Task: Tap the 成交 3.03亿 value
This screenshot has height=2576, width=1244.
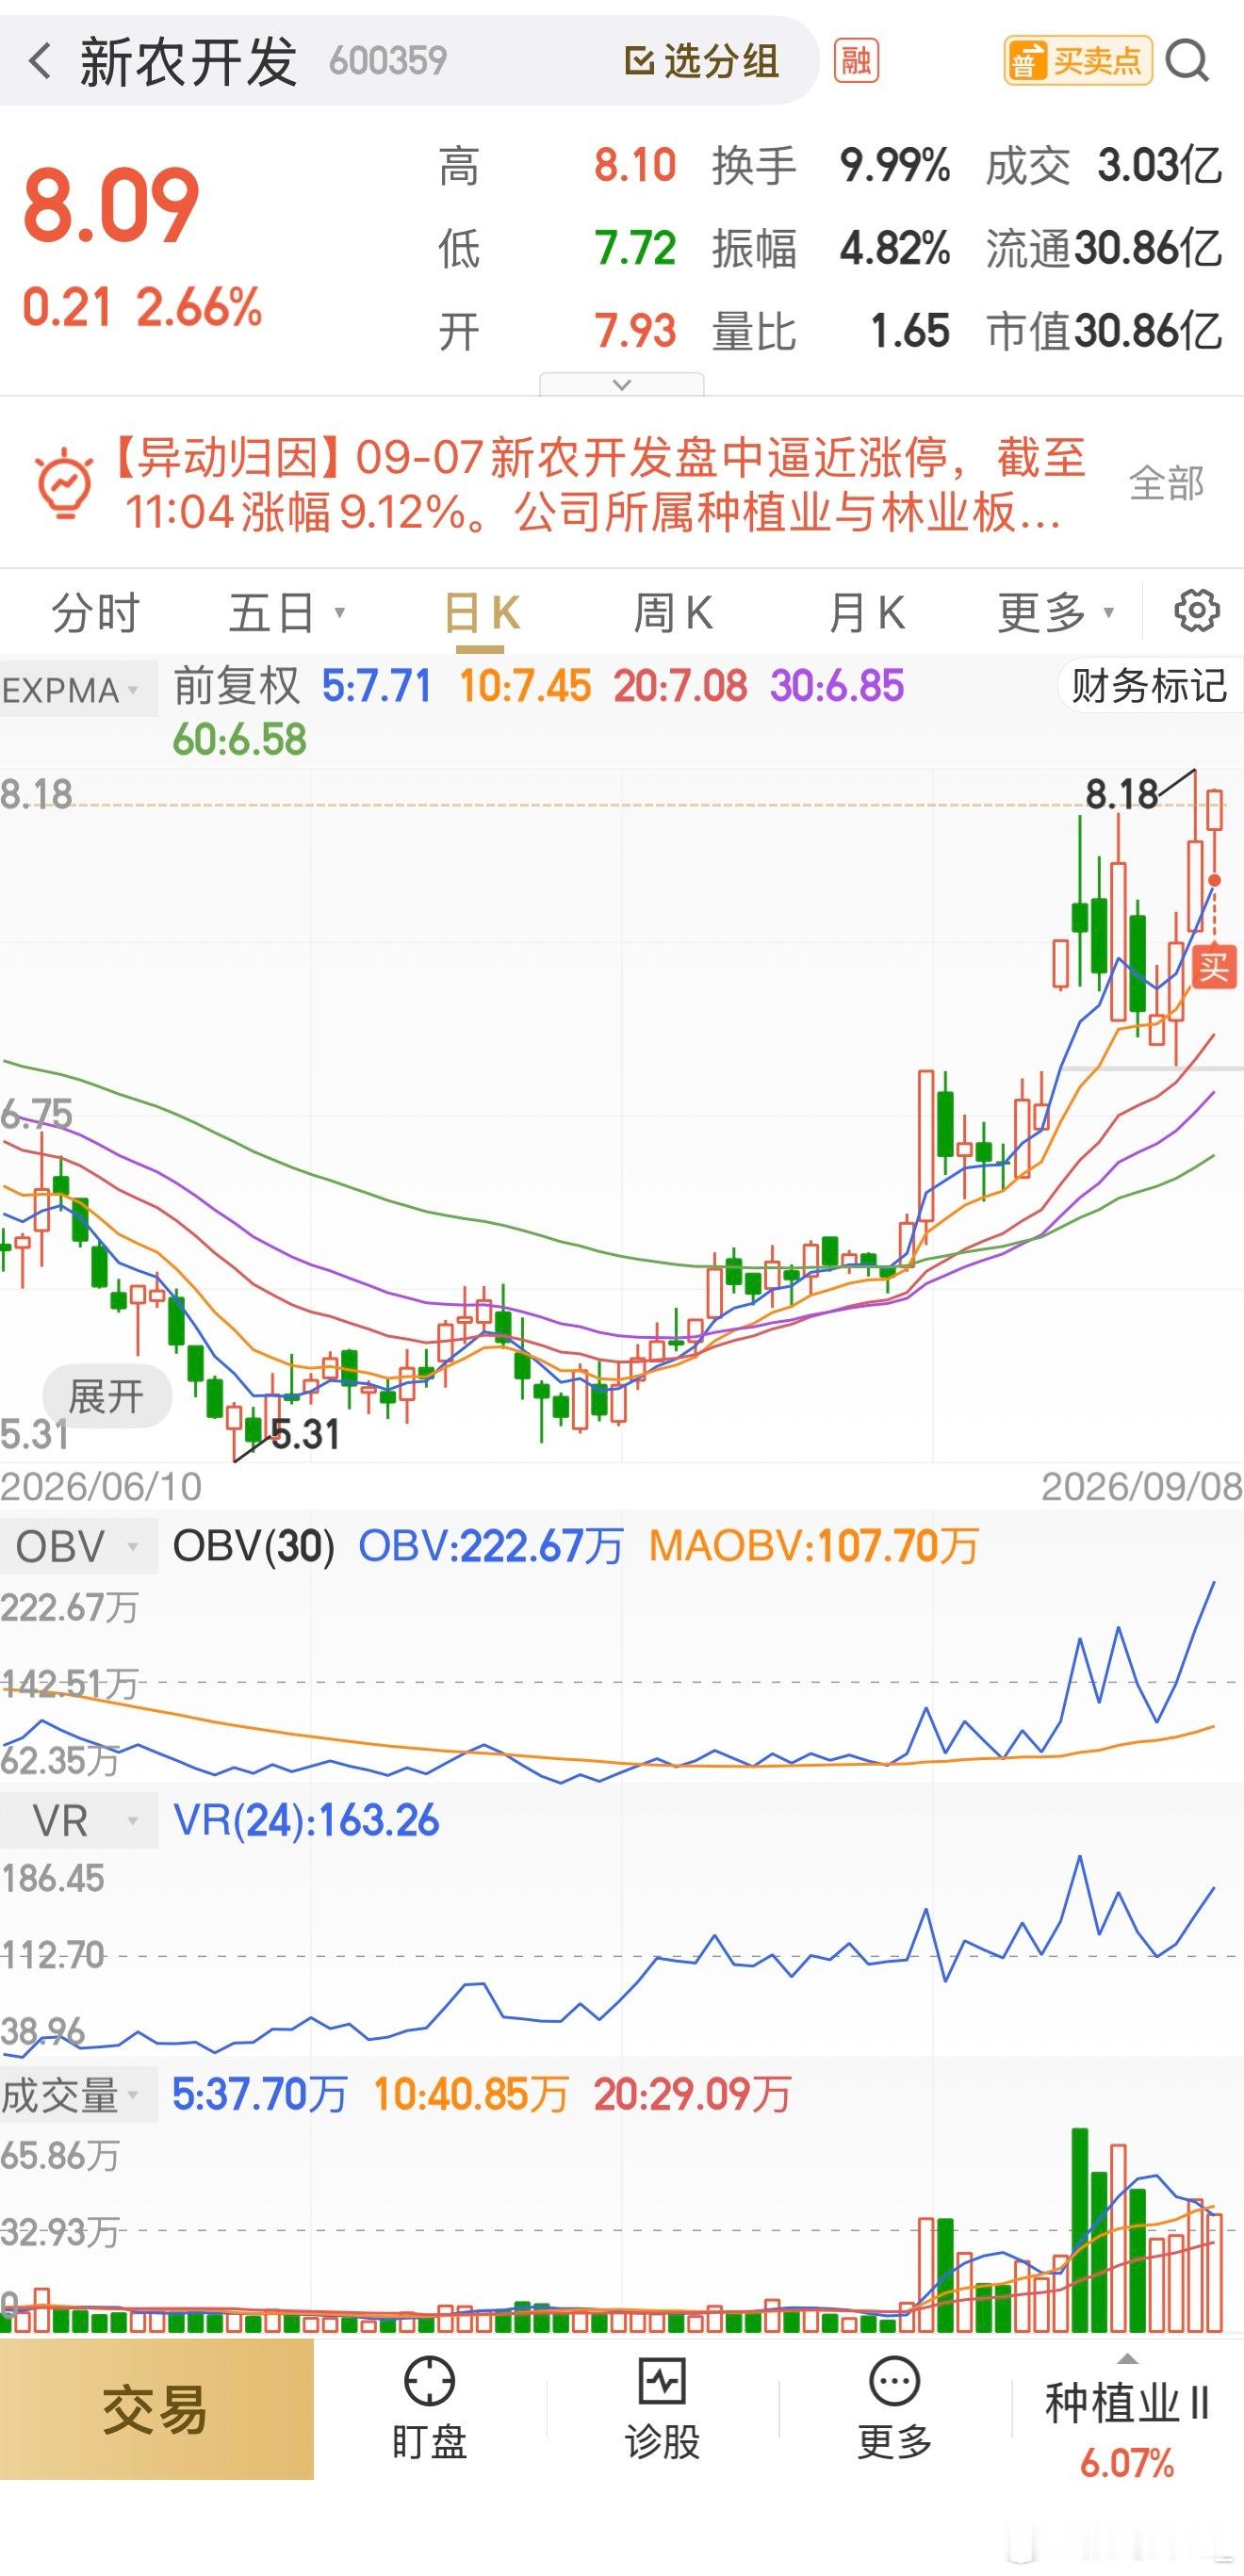Action: point(1159,165)
